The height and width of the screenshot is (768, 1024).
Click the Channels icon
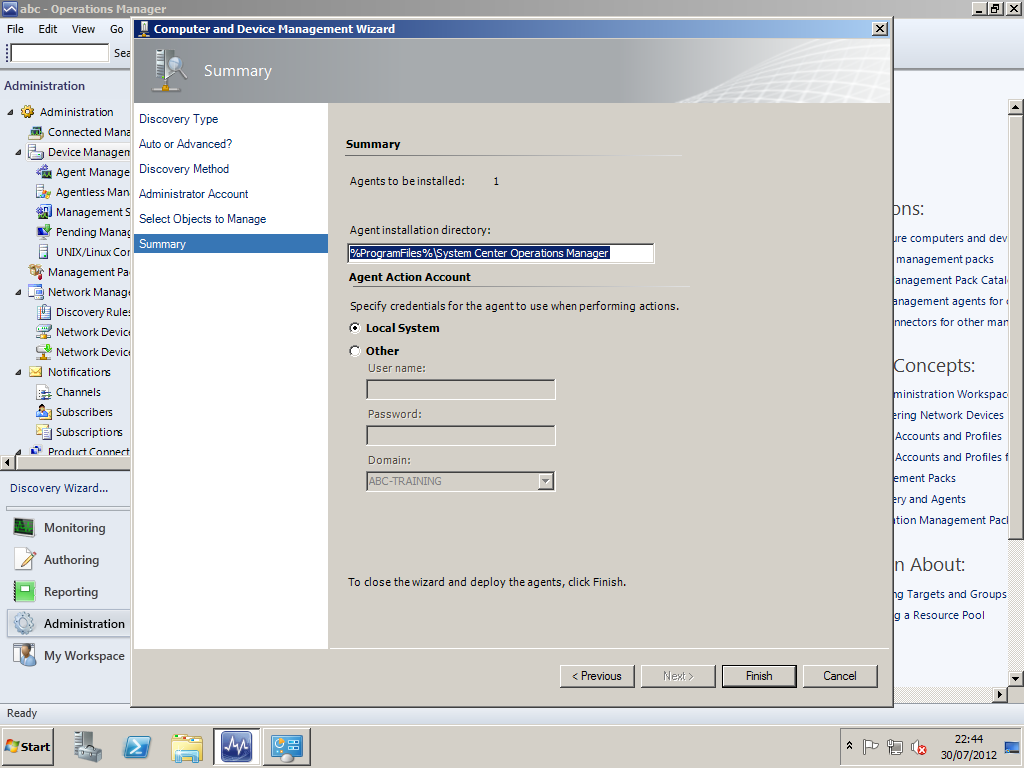pyautogui.click(x=44, y=392)
